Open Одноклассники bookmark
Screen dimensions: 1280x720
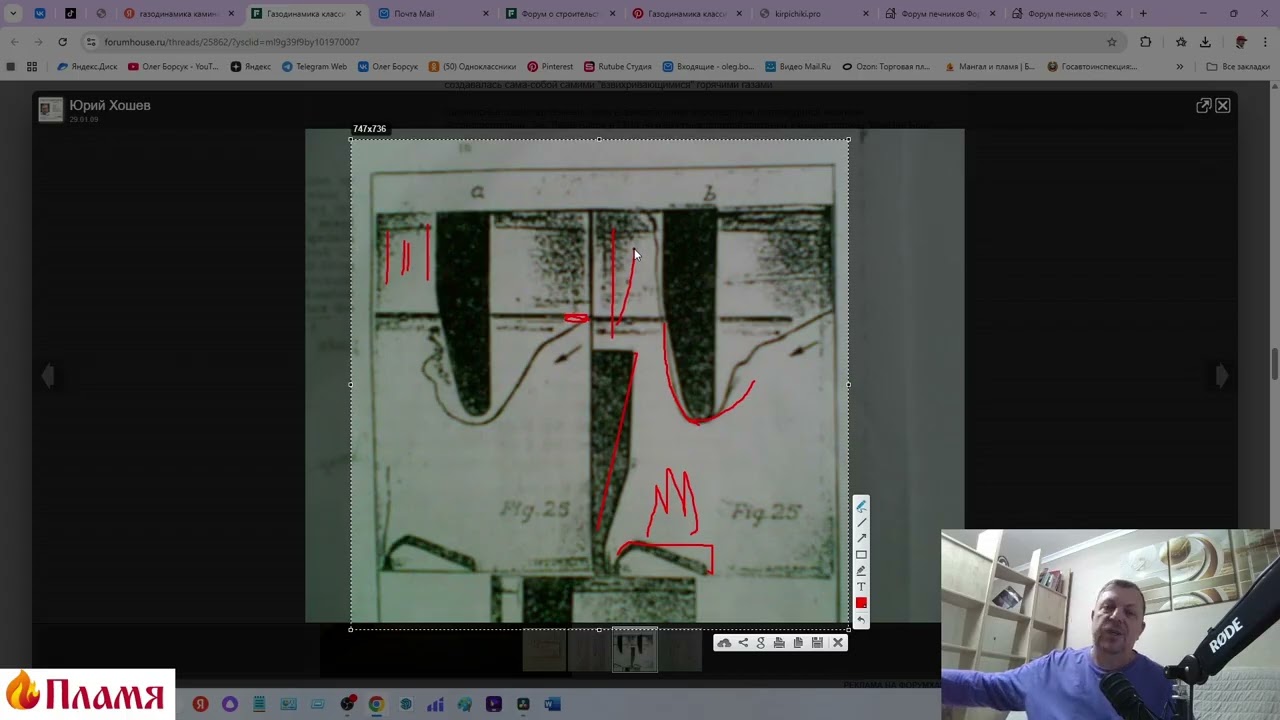pyautogui.click(x=472, y=67)
